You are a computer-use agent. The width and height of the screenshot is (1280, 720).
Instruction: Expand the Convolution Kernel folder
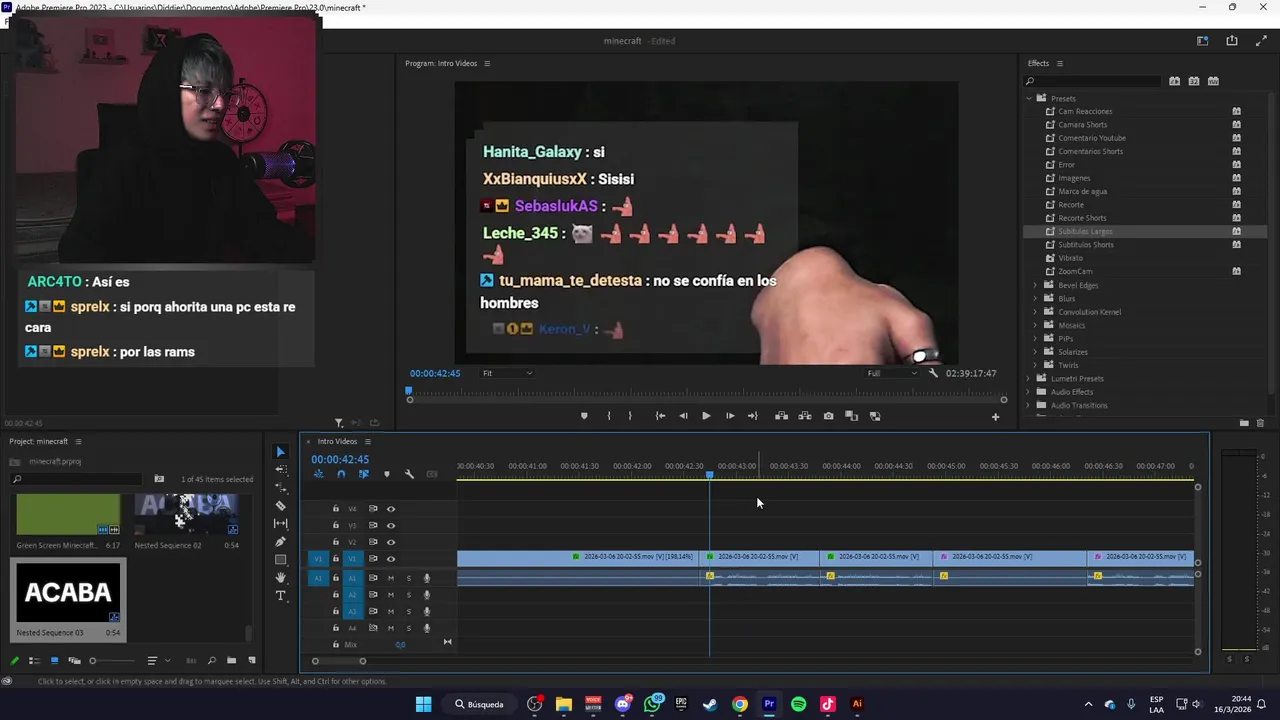coord(1035,312)
